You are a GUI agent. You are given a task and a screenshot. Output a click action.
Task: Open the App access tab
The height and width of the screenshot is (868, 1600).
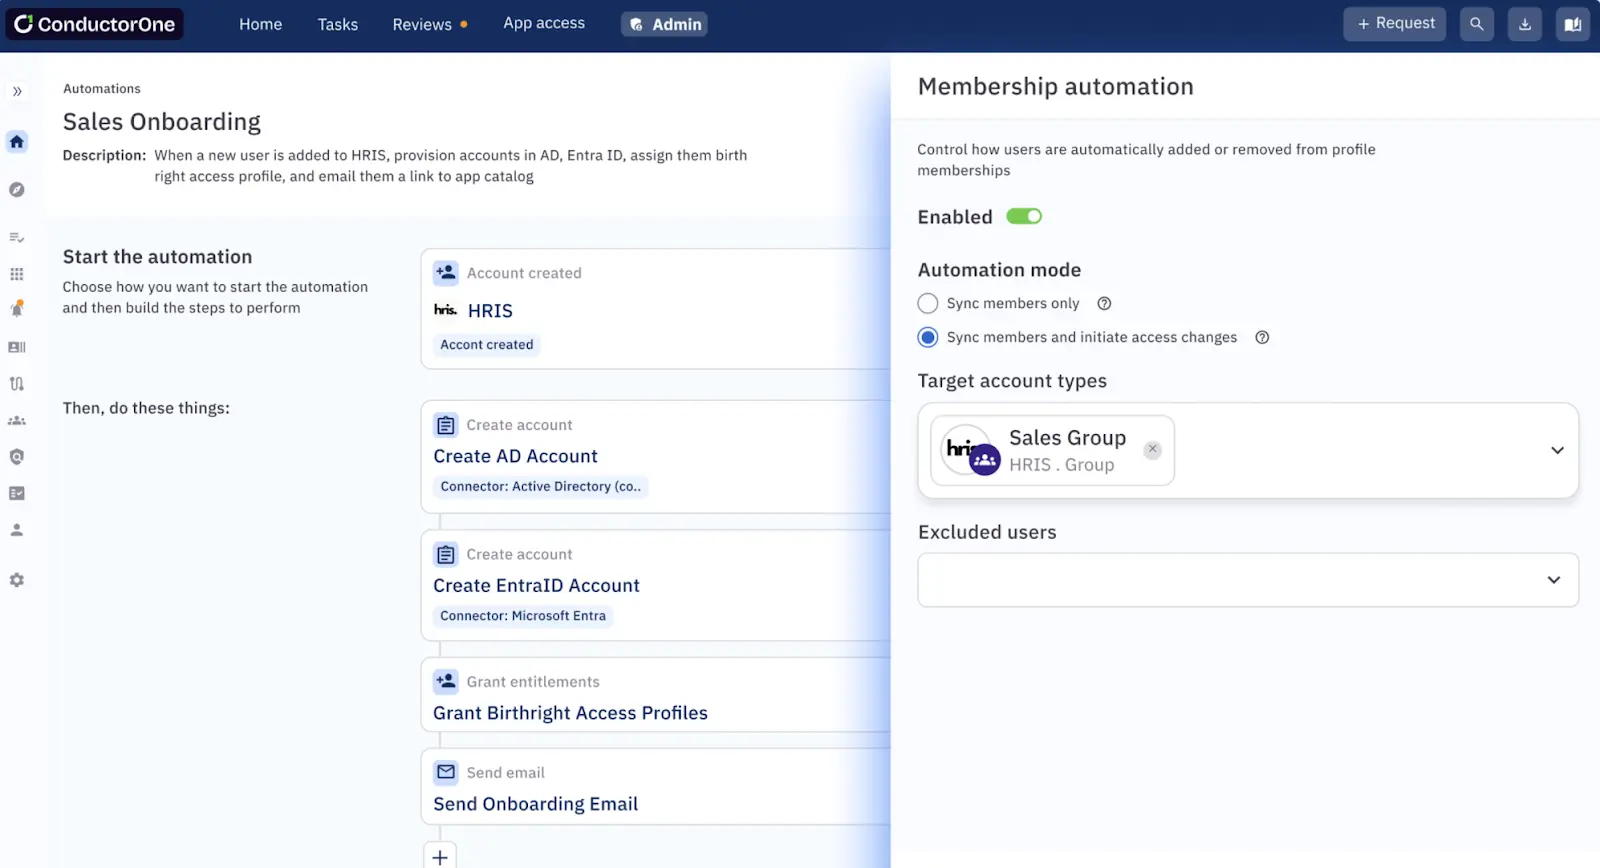(544, 24)
